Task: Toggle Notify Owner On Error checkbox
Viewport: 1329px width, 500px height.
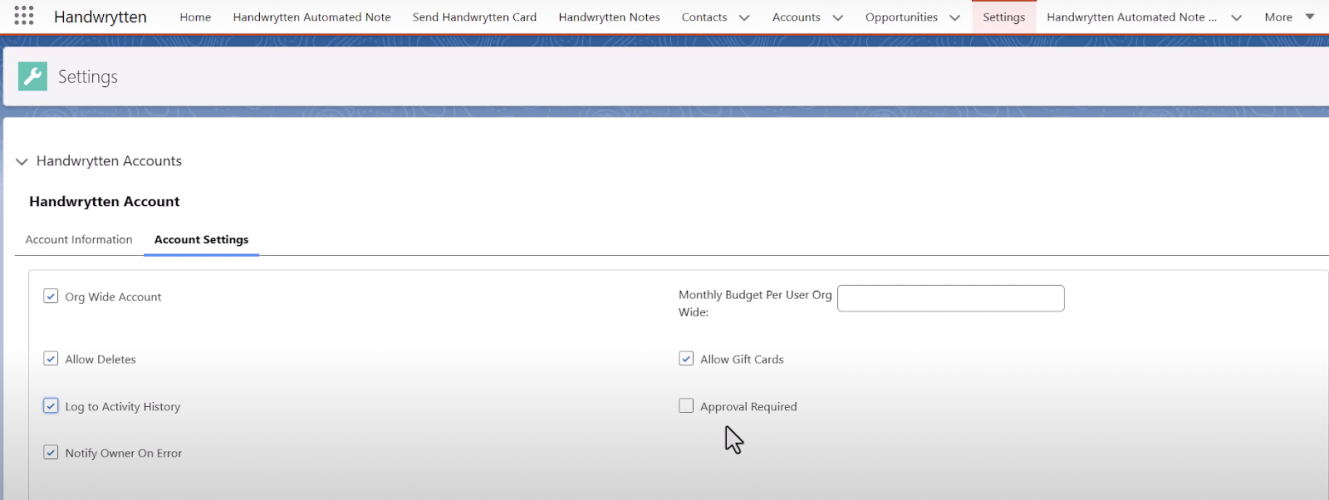Action: (51, 452)
